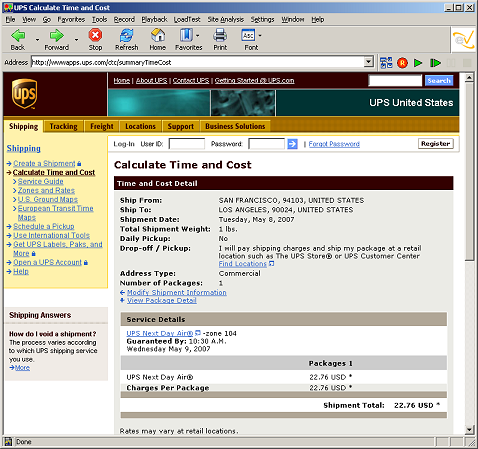Click the vertical scrollbar up arrow

(x=469, y=78)
